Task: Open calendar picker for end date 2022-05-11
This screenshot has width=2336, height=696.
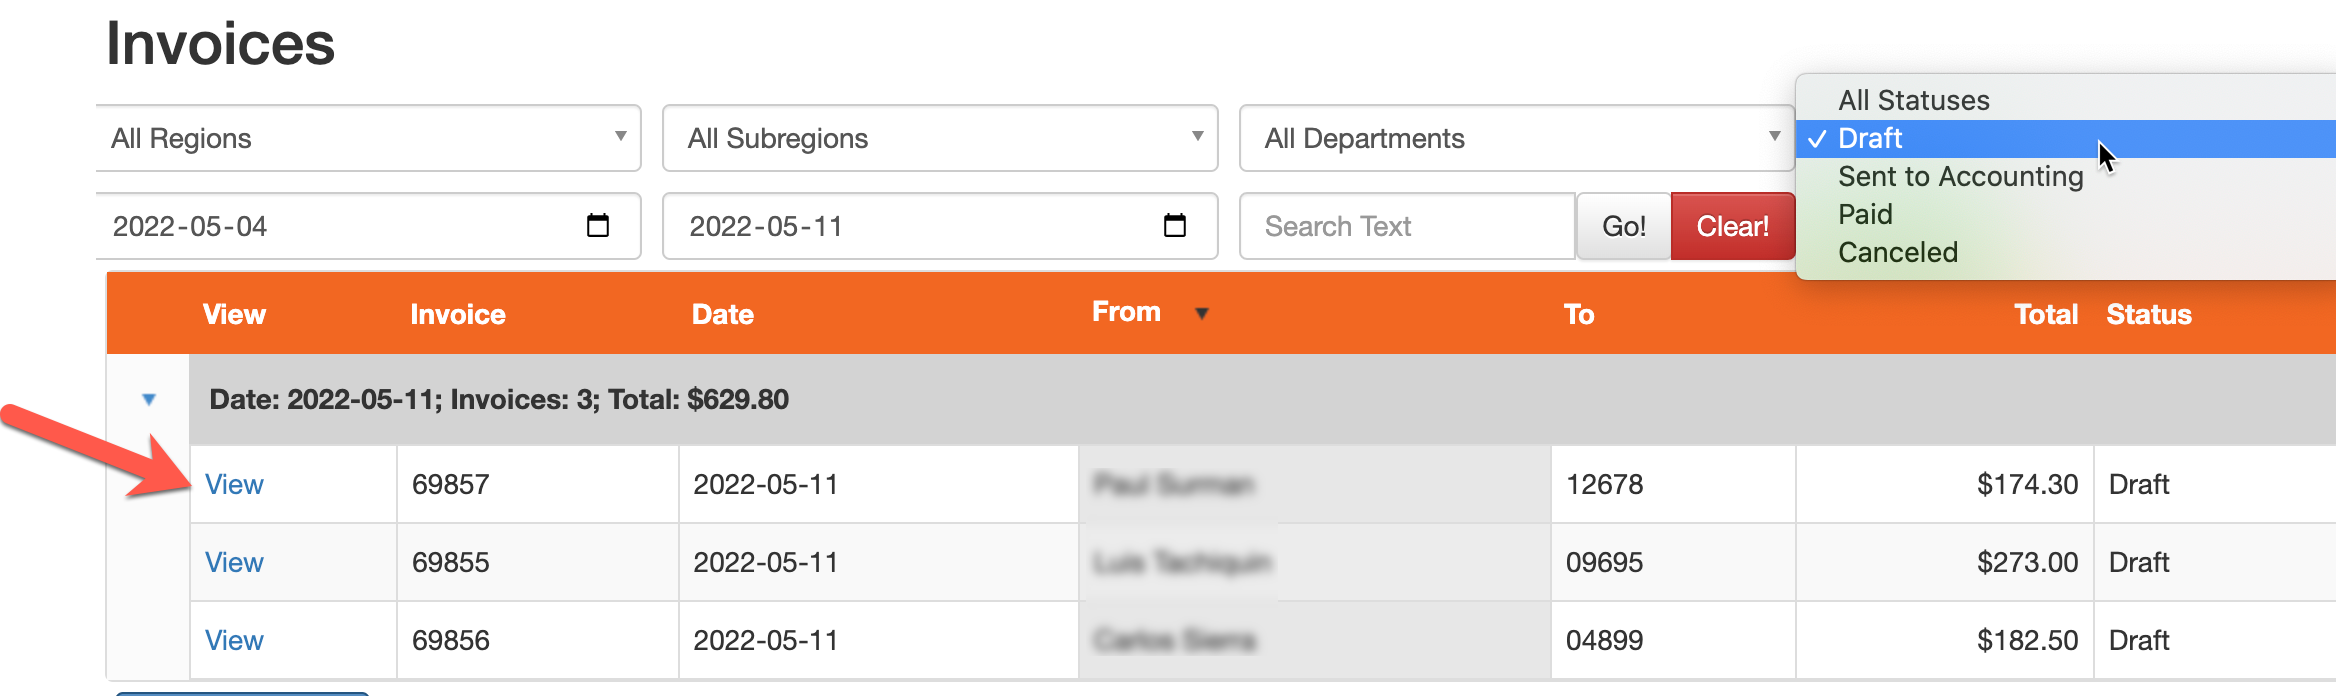Action: 1175,226
